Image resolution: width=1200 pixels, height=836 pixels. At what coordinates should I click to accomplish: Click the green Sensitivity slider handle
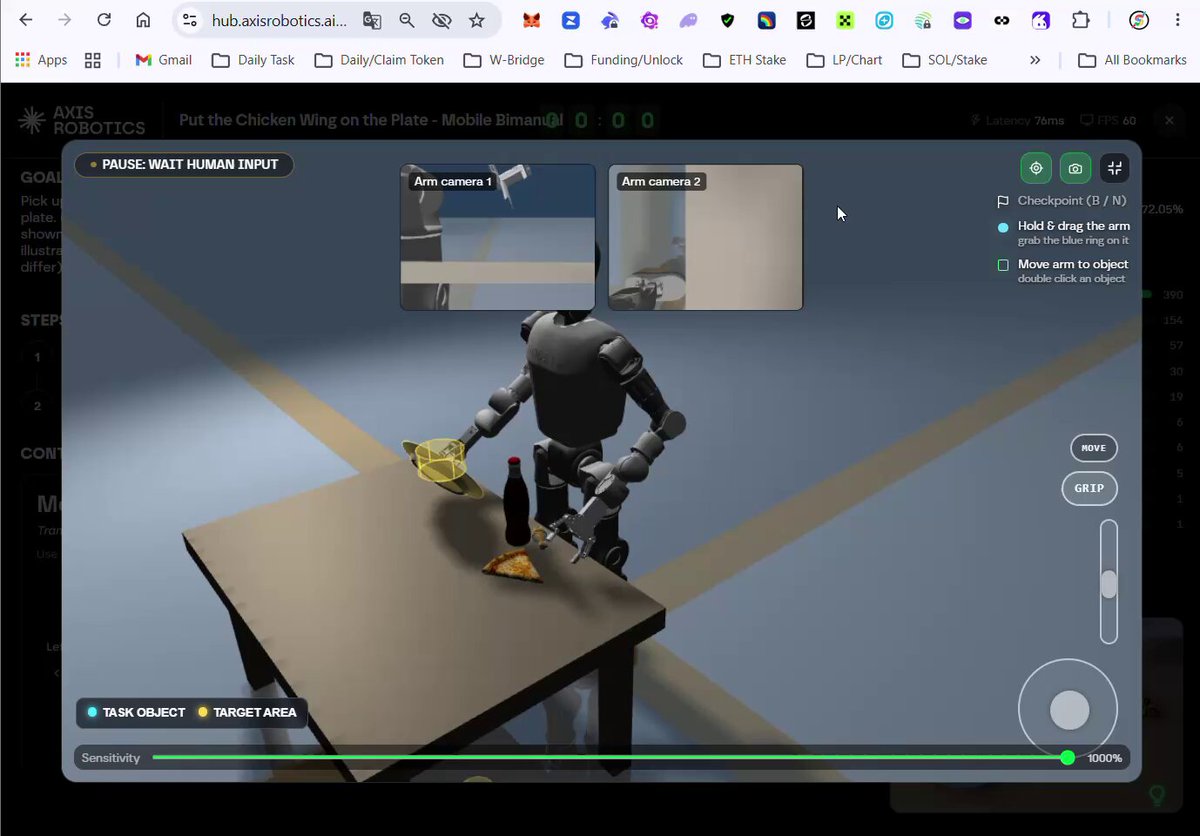tap(1067, 758)
